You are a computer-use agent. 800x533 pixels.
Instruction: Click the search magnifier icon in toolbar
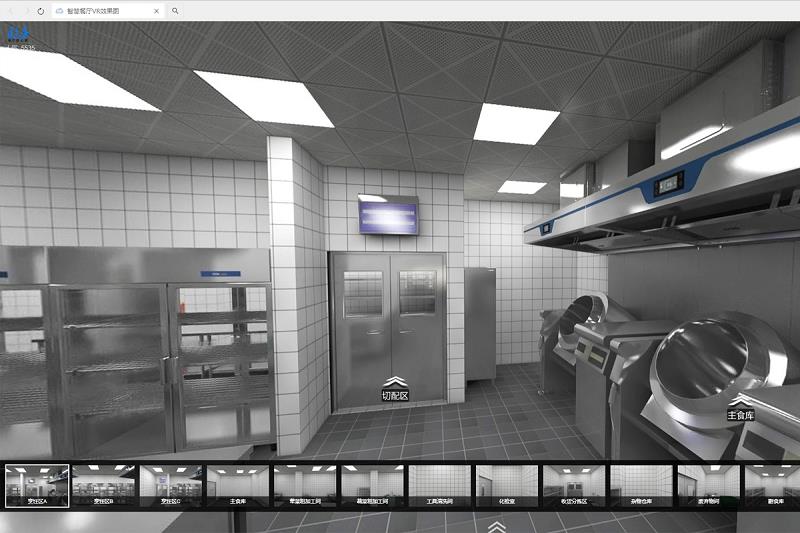[x=175, y=11]
